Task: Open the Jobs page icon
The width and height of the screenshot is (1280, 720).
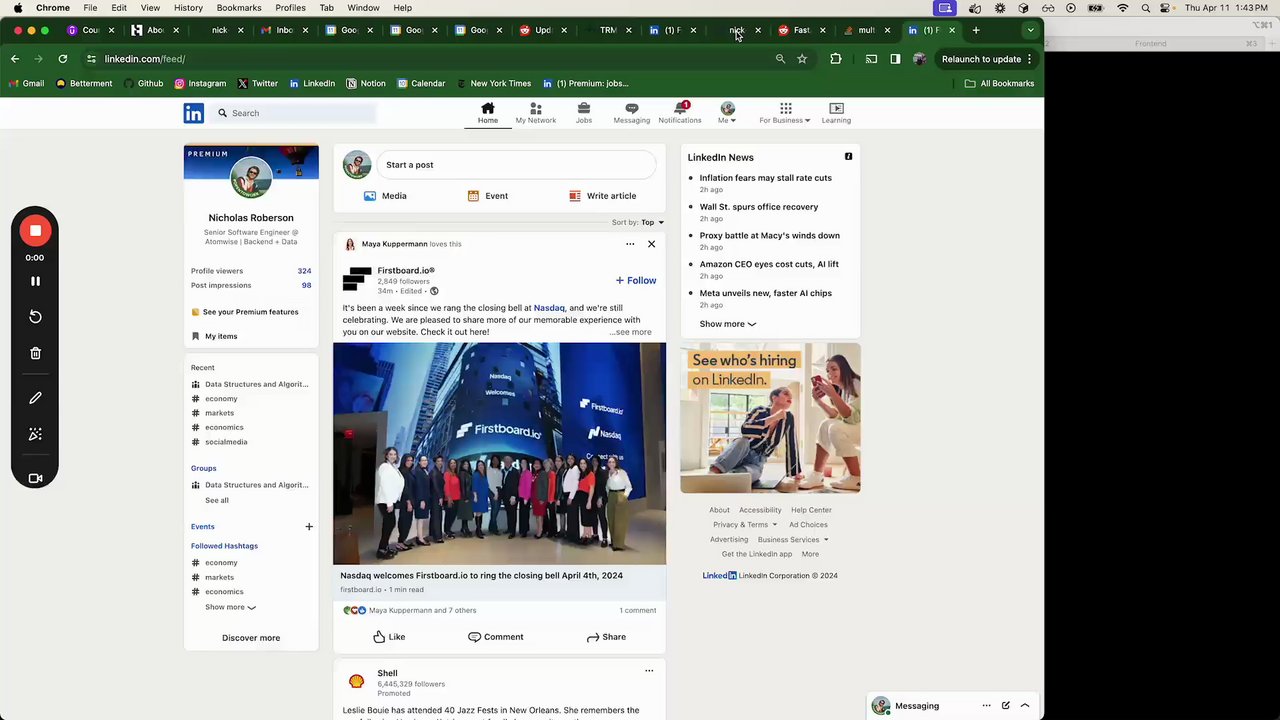Action: (584, 113)
